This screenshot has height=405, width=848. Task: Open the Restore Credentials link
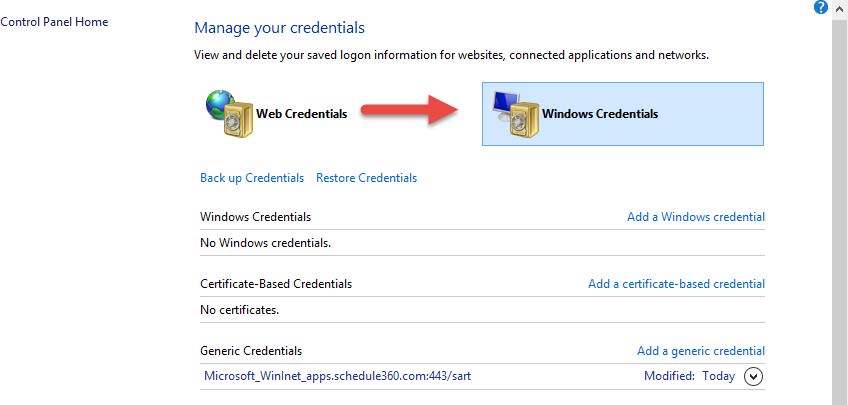coord(366,178)
